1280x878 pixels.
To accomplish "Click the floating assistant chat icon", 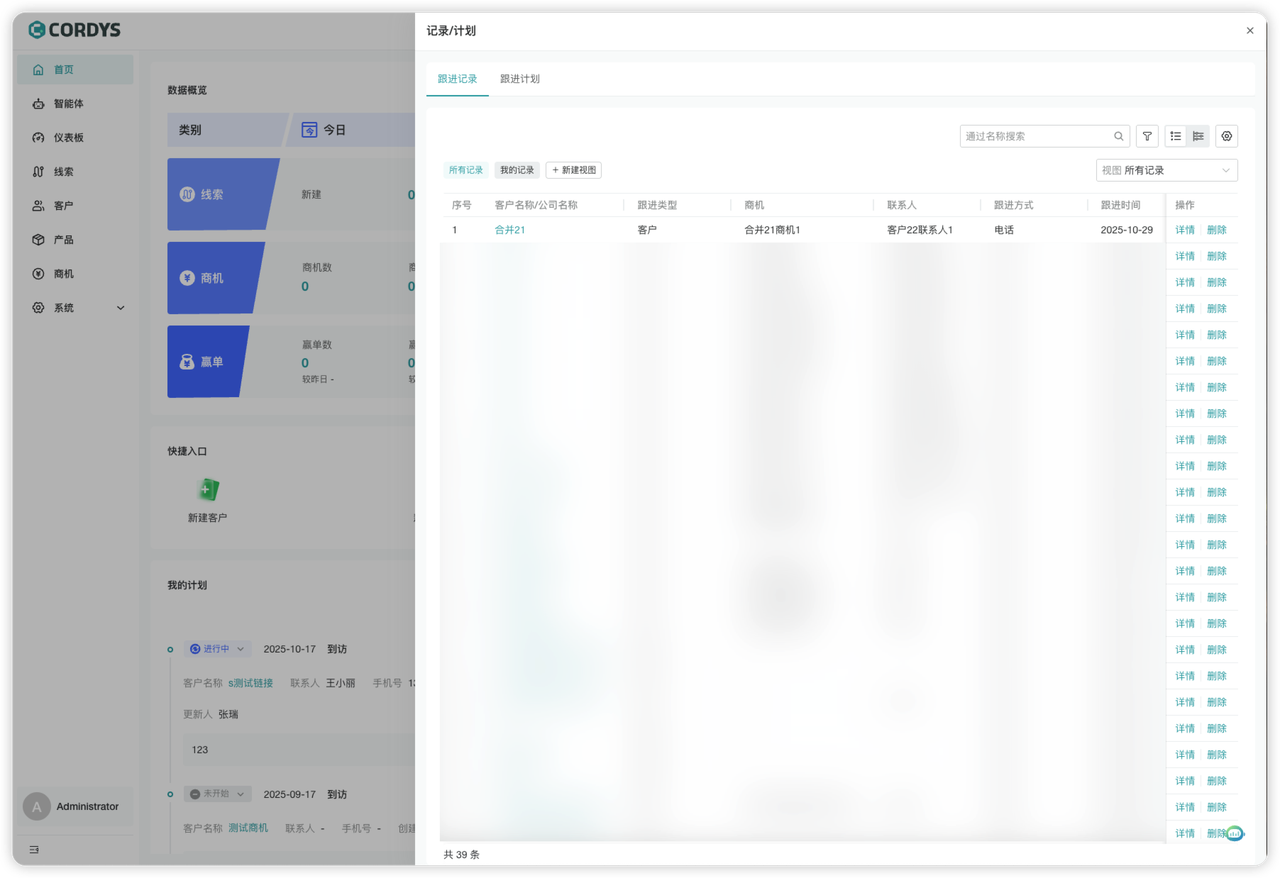I will coord(1235,833).
